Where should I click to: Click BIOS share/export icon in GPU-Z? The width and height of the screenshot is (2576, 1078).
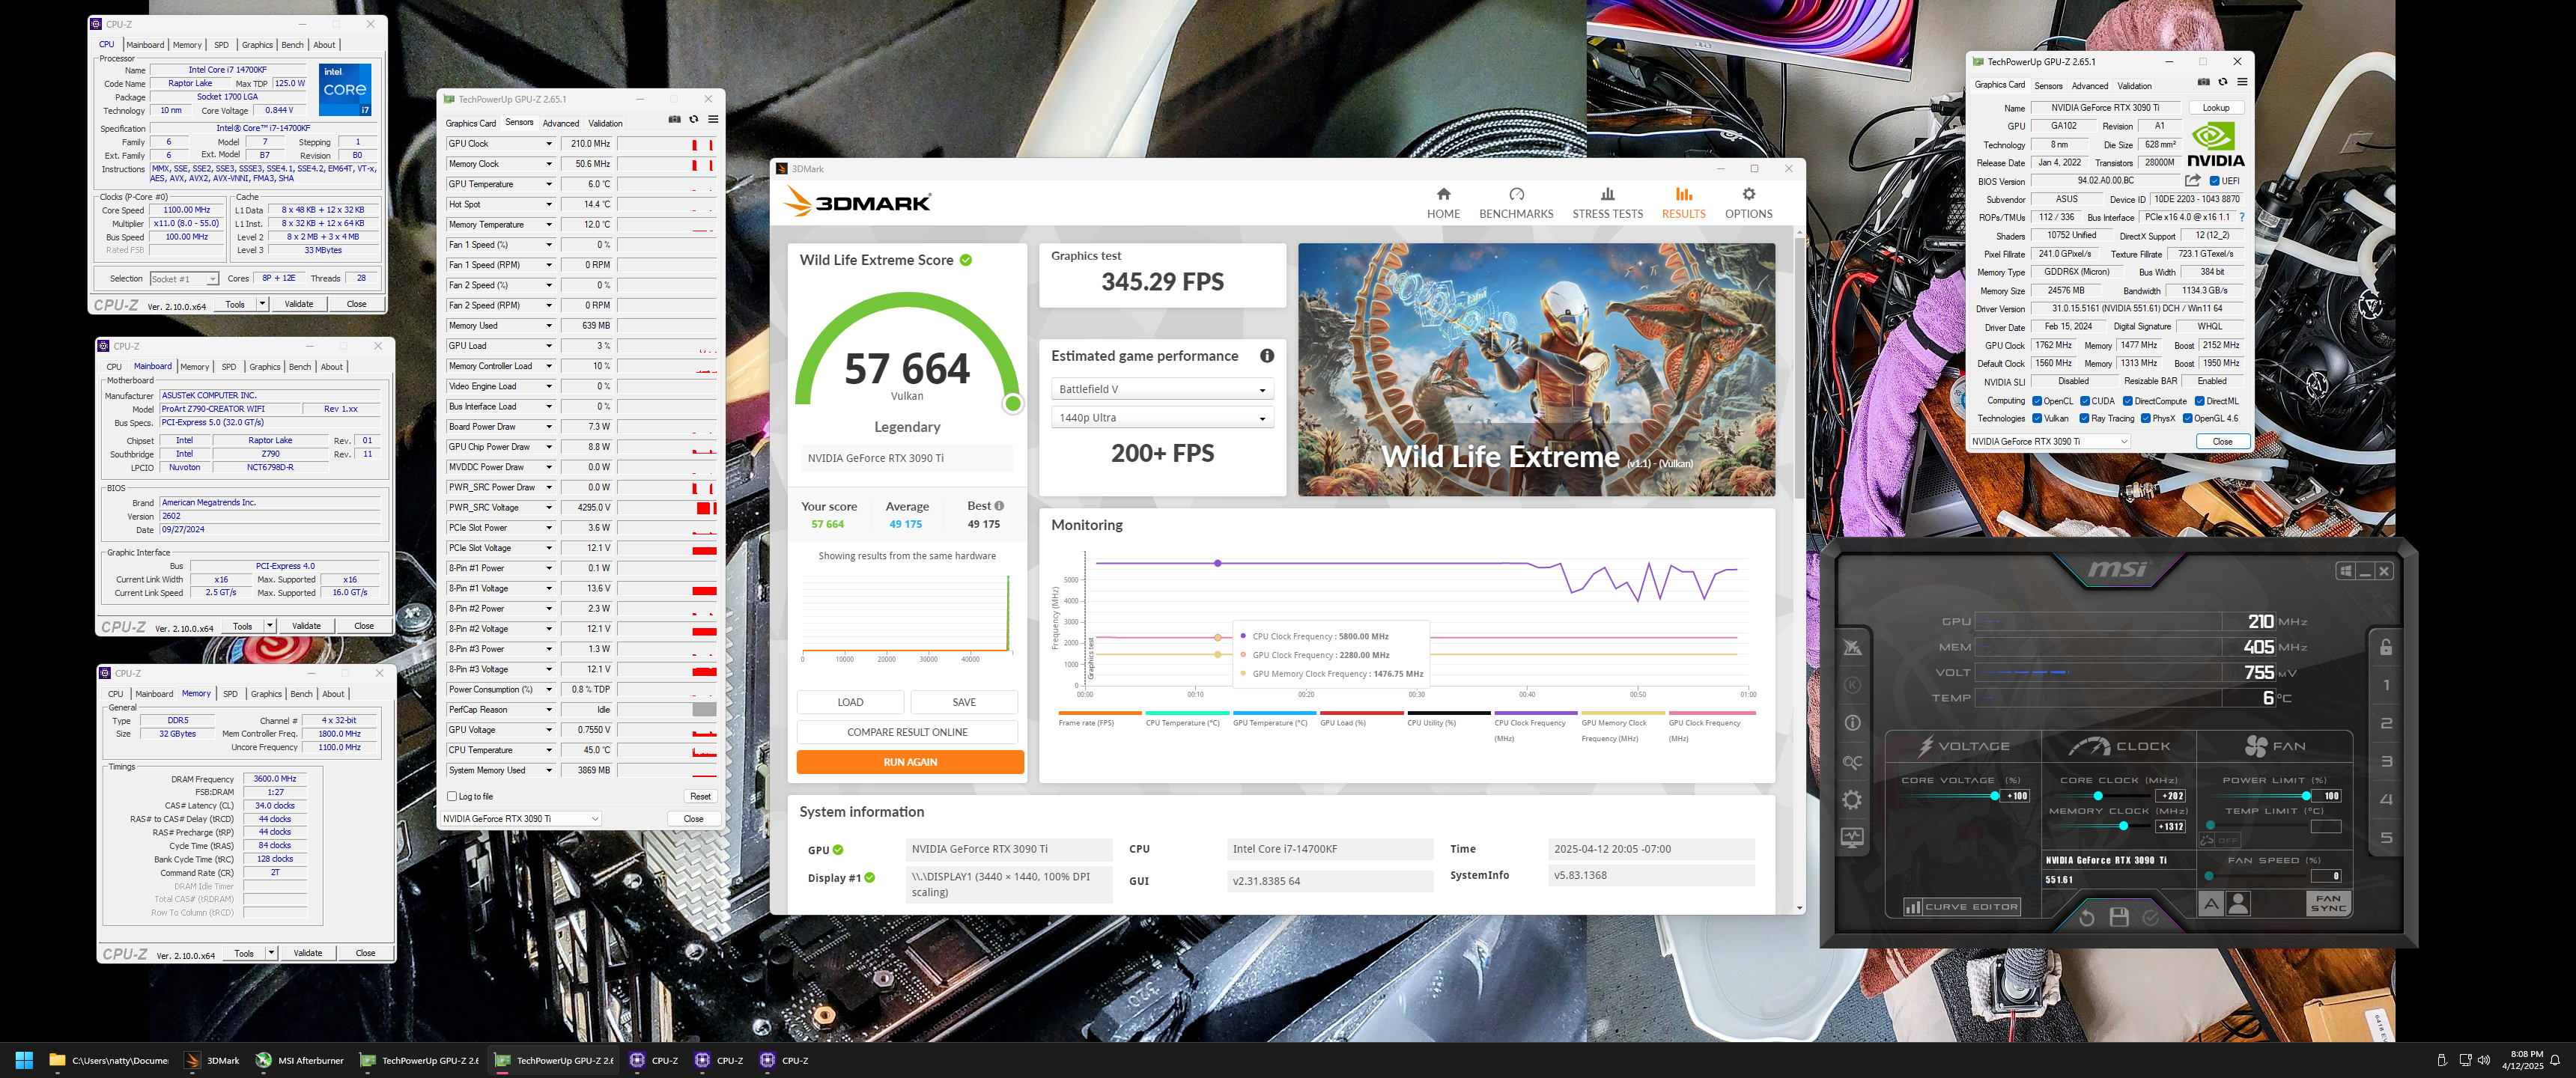(2192, 181)
